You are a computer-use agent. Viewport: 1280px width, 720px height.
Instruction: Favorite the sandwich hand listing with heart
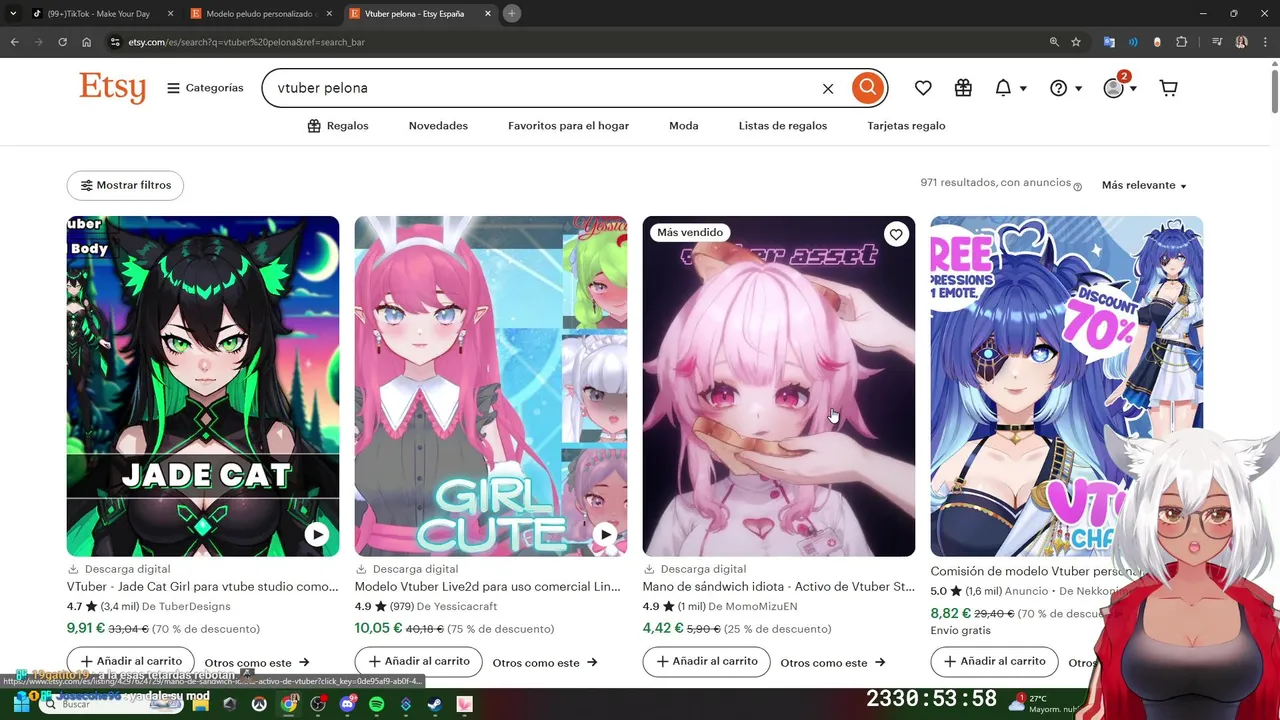896,234
